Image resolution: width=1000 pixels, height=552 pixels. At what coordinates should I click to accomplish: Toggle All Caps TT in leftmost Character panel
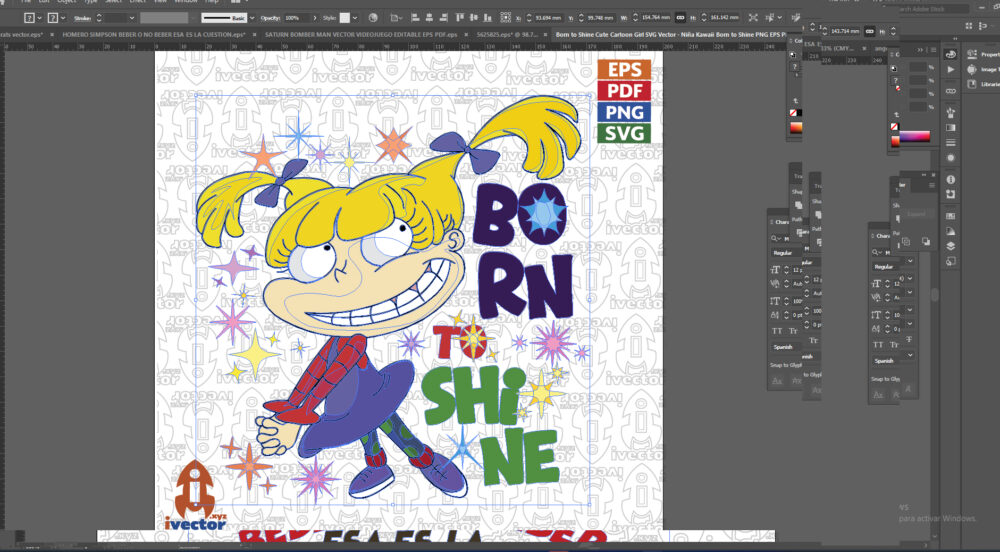coord(777,331)
